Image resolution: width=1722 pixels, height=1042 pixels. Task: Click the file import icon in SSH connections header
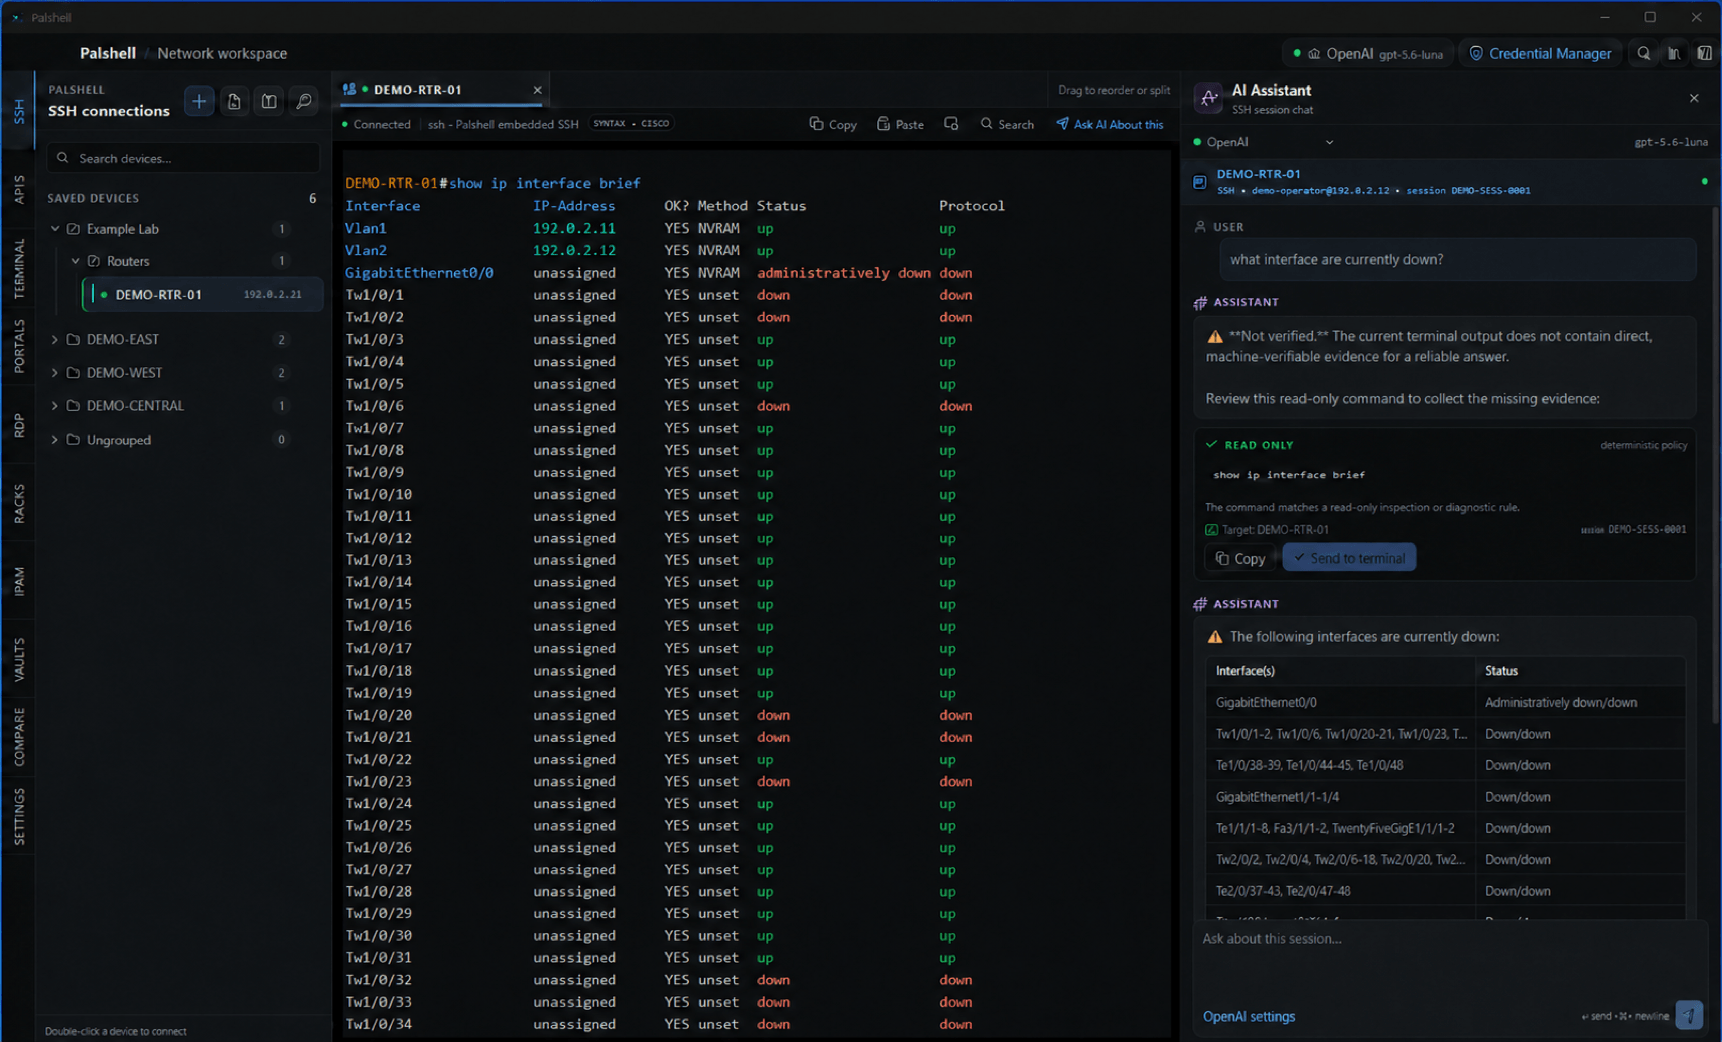(234, 101)
